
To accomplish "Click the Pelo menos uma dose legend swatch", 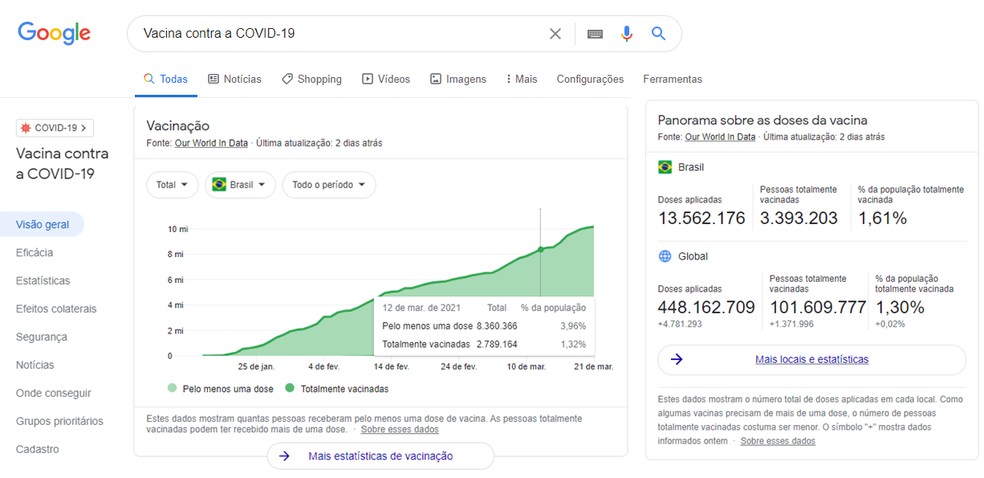I will coord(172,388).
